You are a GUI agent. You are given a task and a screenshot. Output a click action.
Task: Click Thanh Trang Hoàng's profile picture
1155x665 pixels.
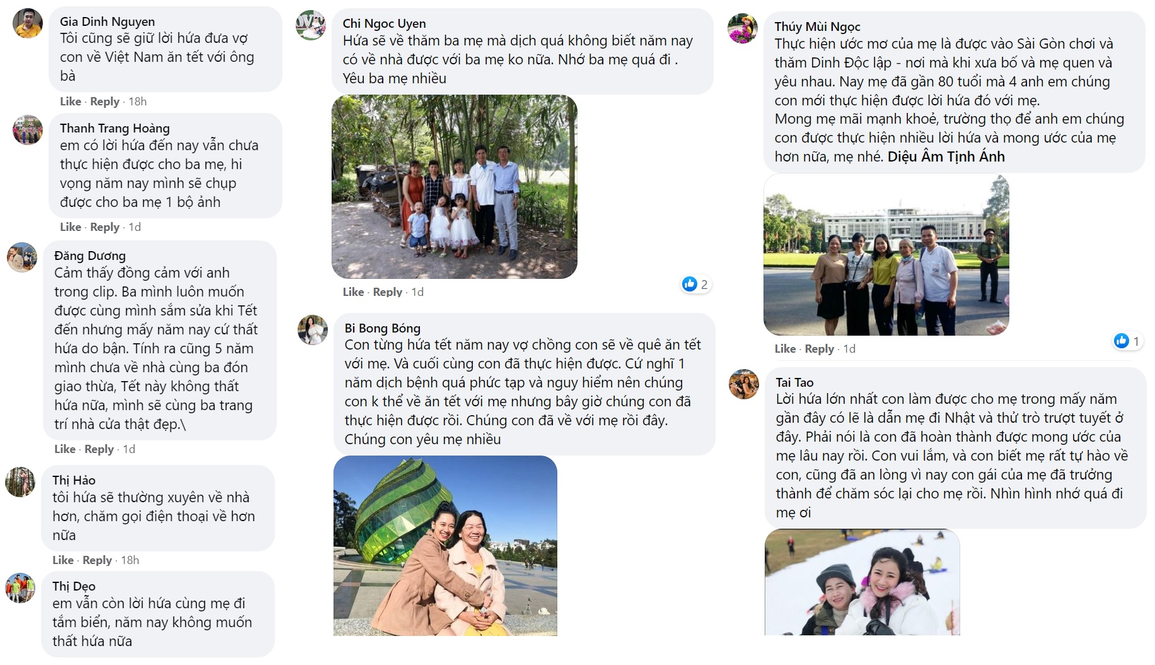click(27, 130)
